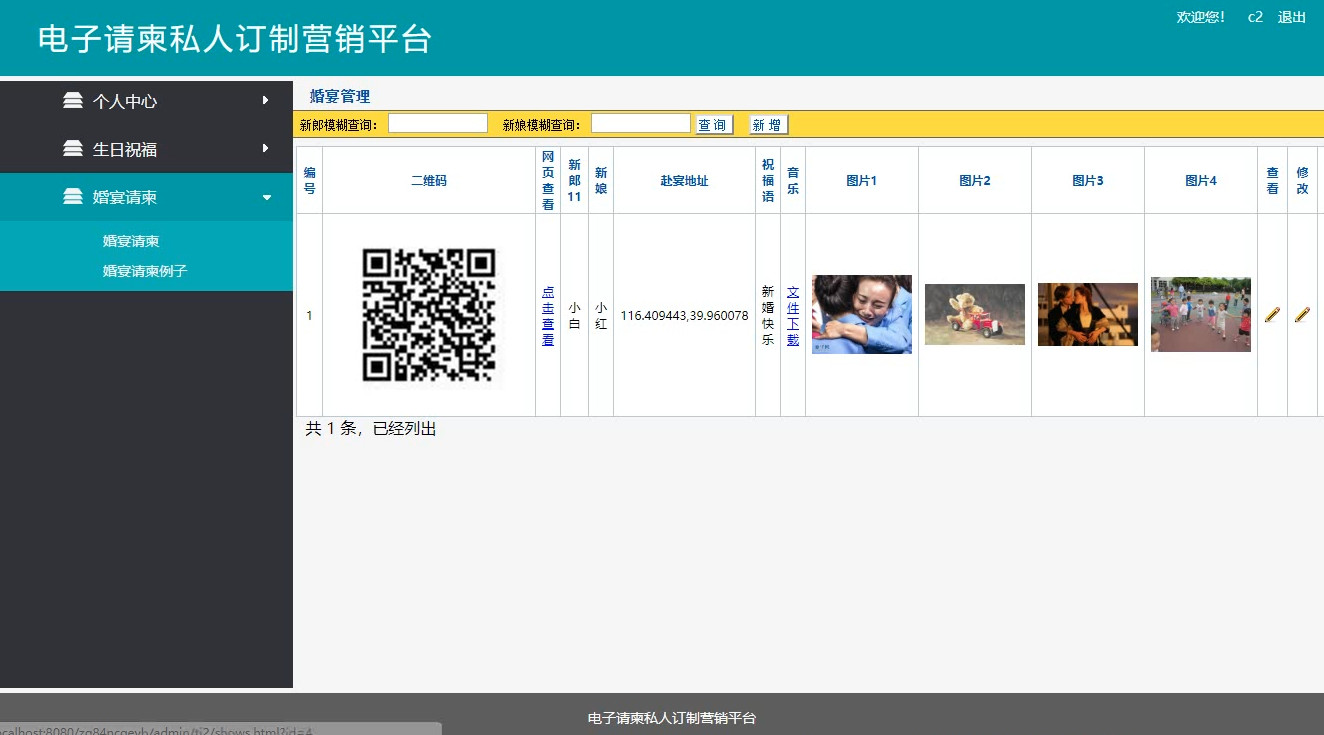Click the 新郎11 column header
The height and width of the screenshot is (735, 1324).
[574, 180]
